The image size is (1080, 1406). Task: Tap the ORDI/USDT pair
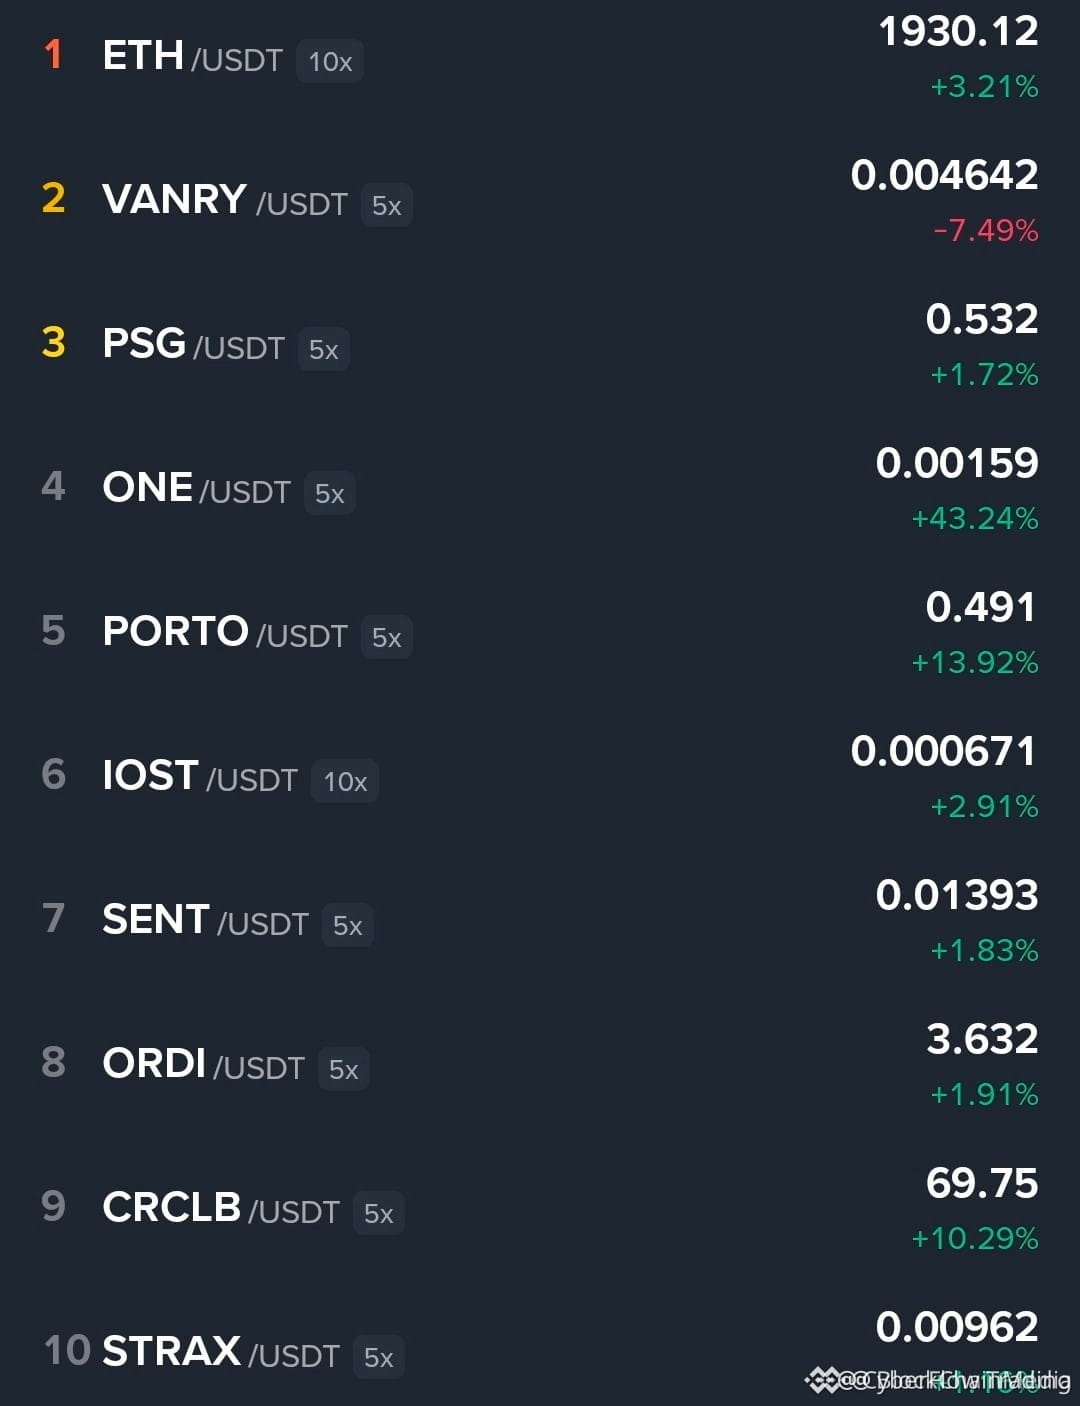pos(540,1065)
